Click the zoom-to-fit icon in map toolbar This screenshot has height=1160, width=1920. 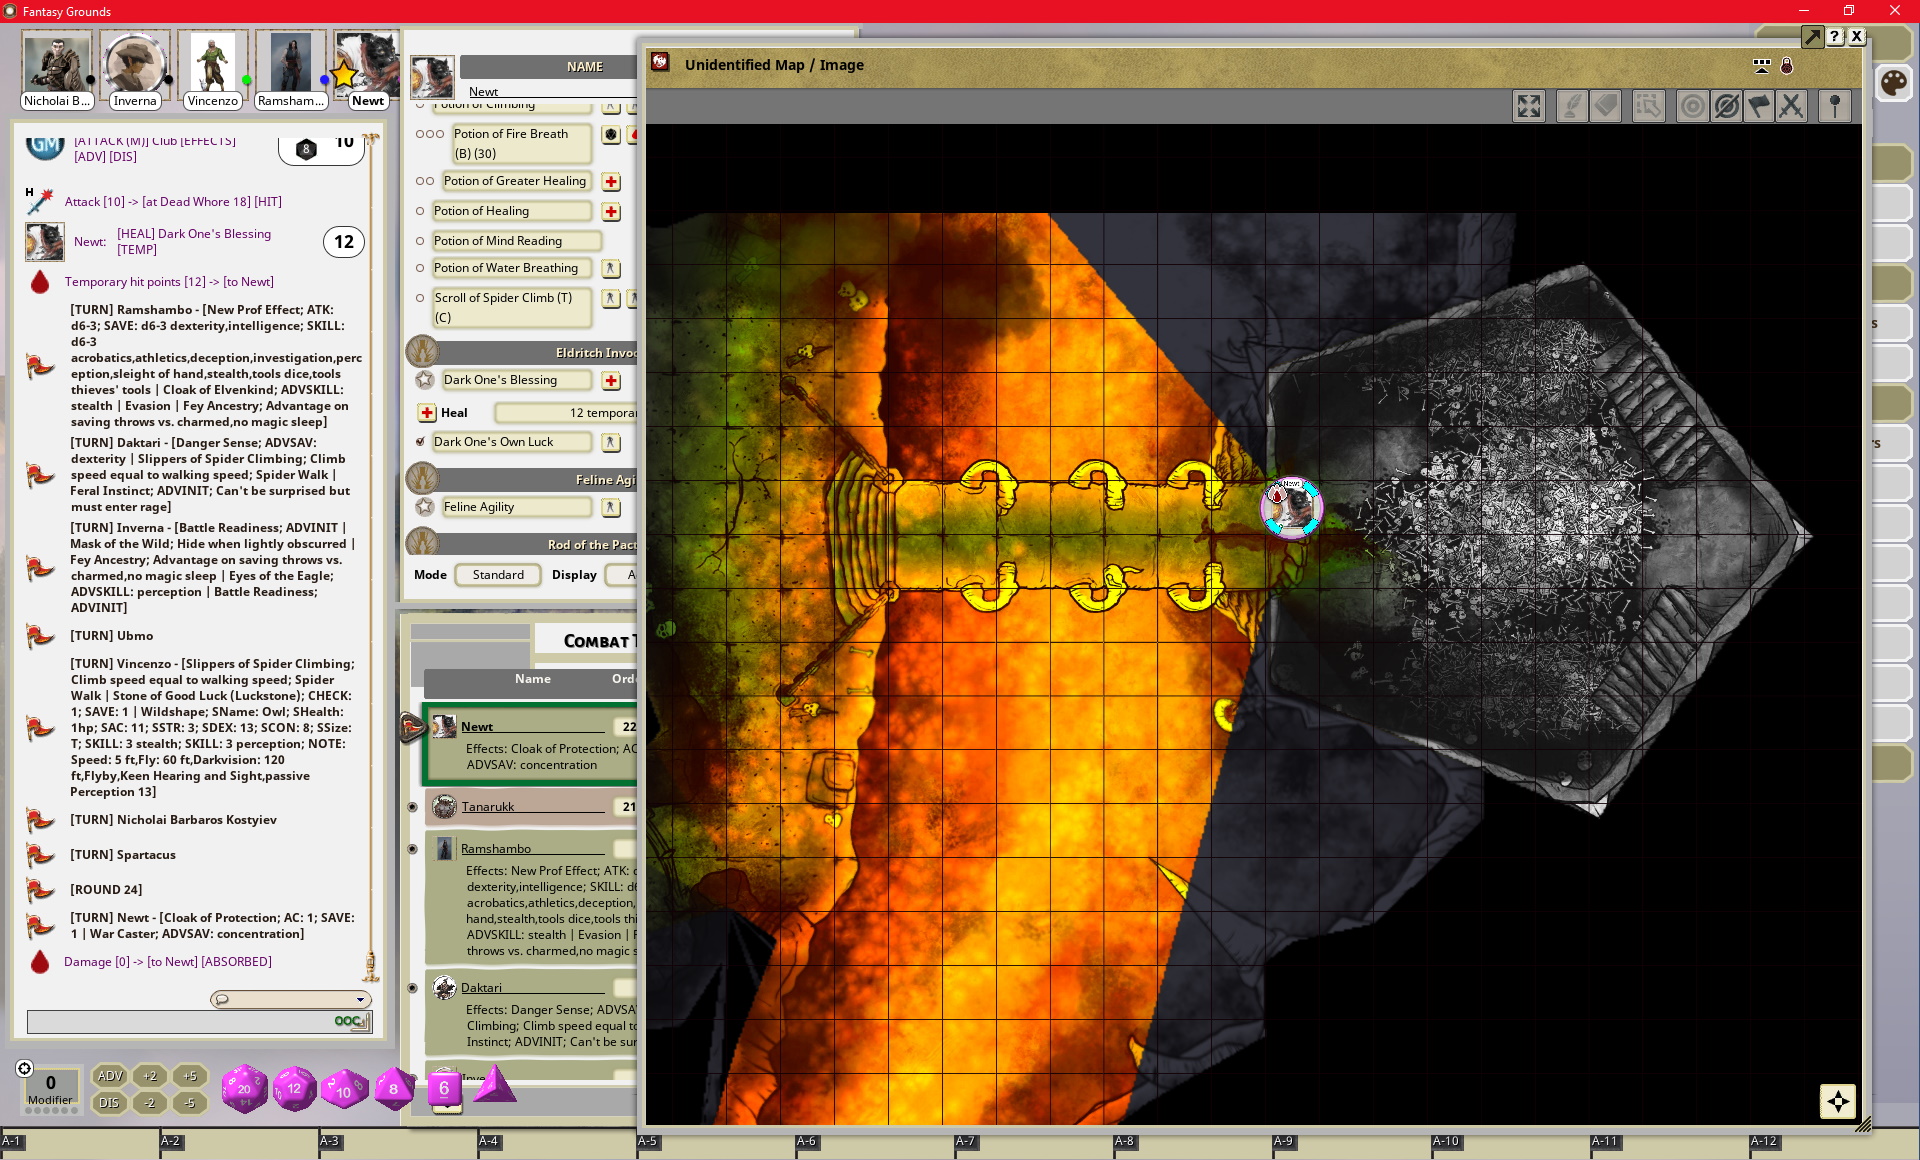coord(1529,106)
